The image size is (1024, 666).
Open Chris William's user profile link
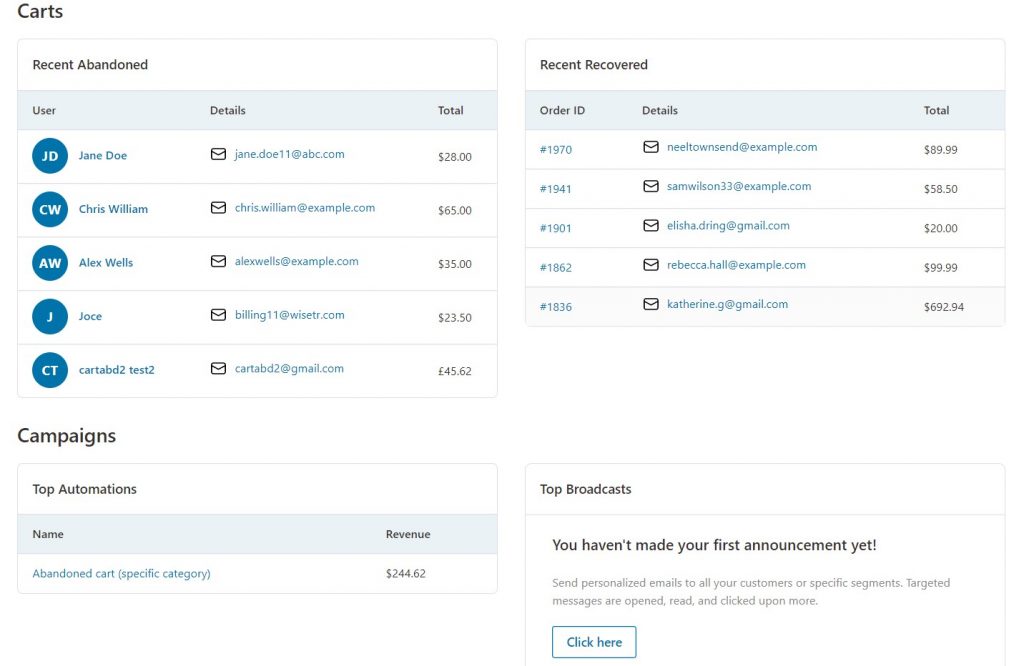(113, 209)
